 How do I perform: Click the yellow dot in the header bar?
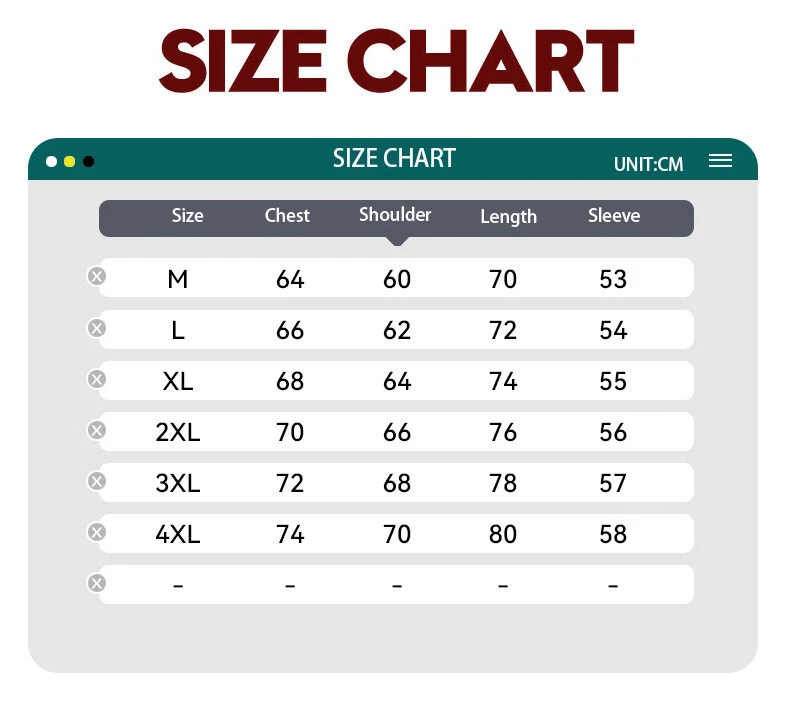(x=70, y=162)
